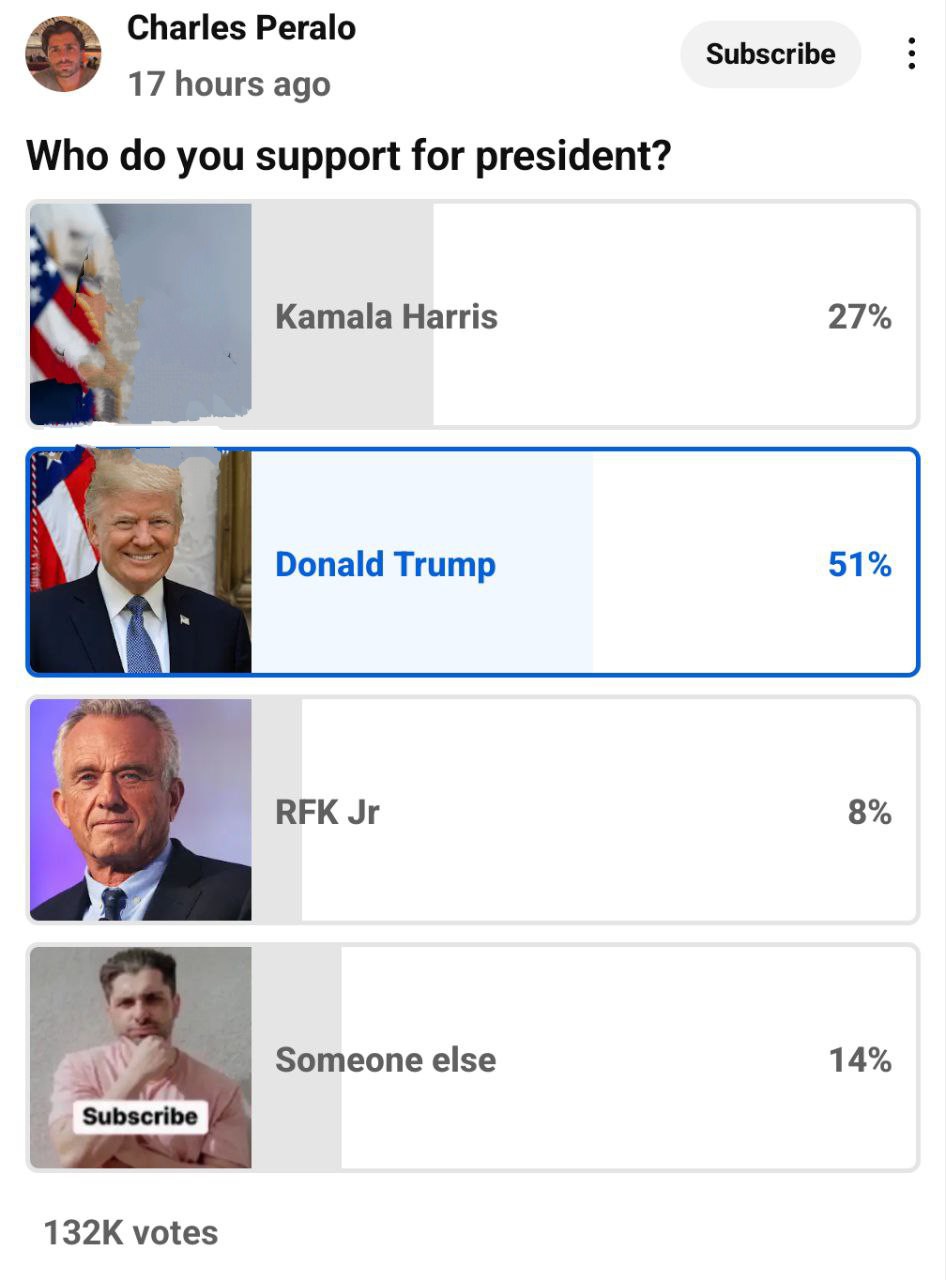
Task: Click the RFK Jr portrait thumbnail
Action: pyautogui.click(x=140, y=810)
